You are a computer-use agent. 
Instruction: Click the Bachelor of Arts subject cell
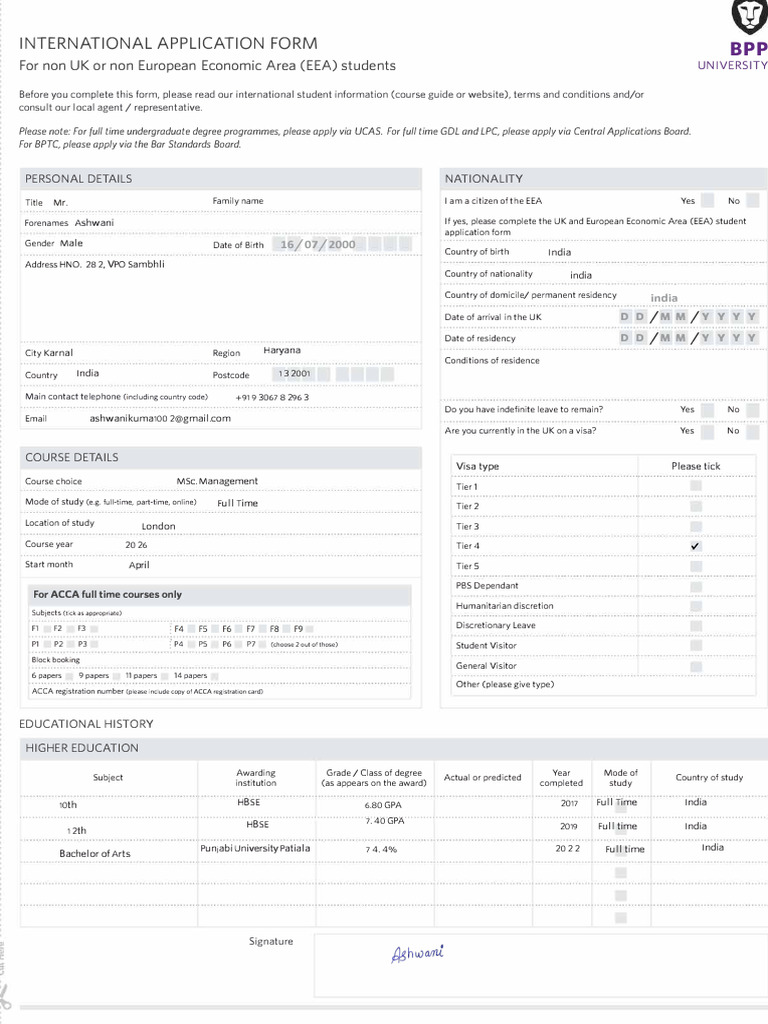(x=108, y=853)
